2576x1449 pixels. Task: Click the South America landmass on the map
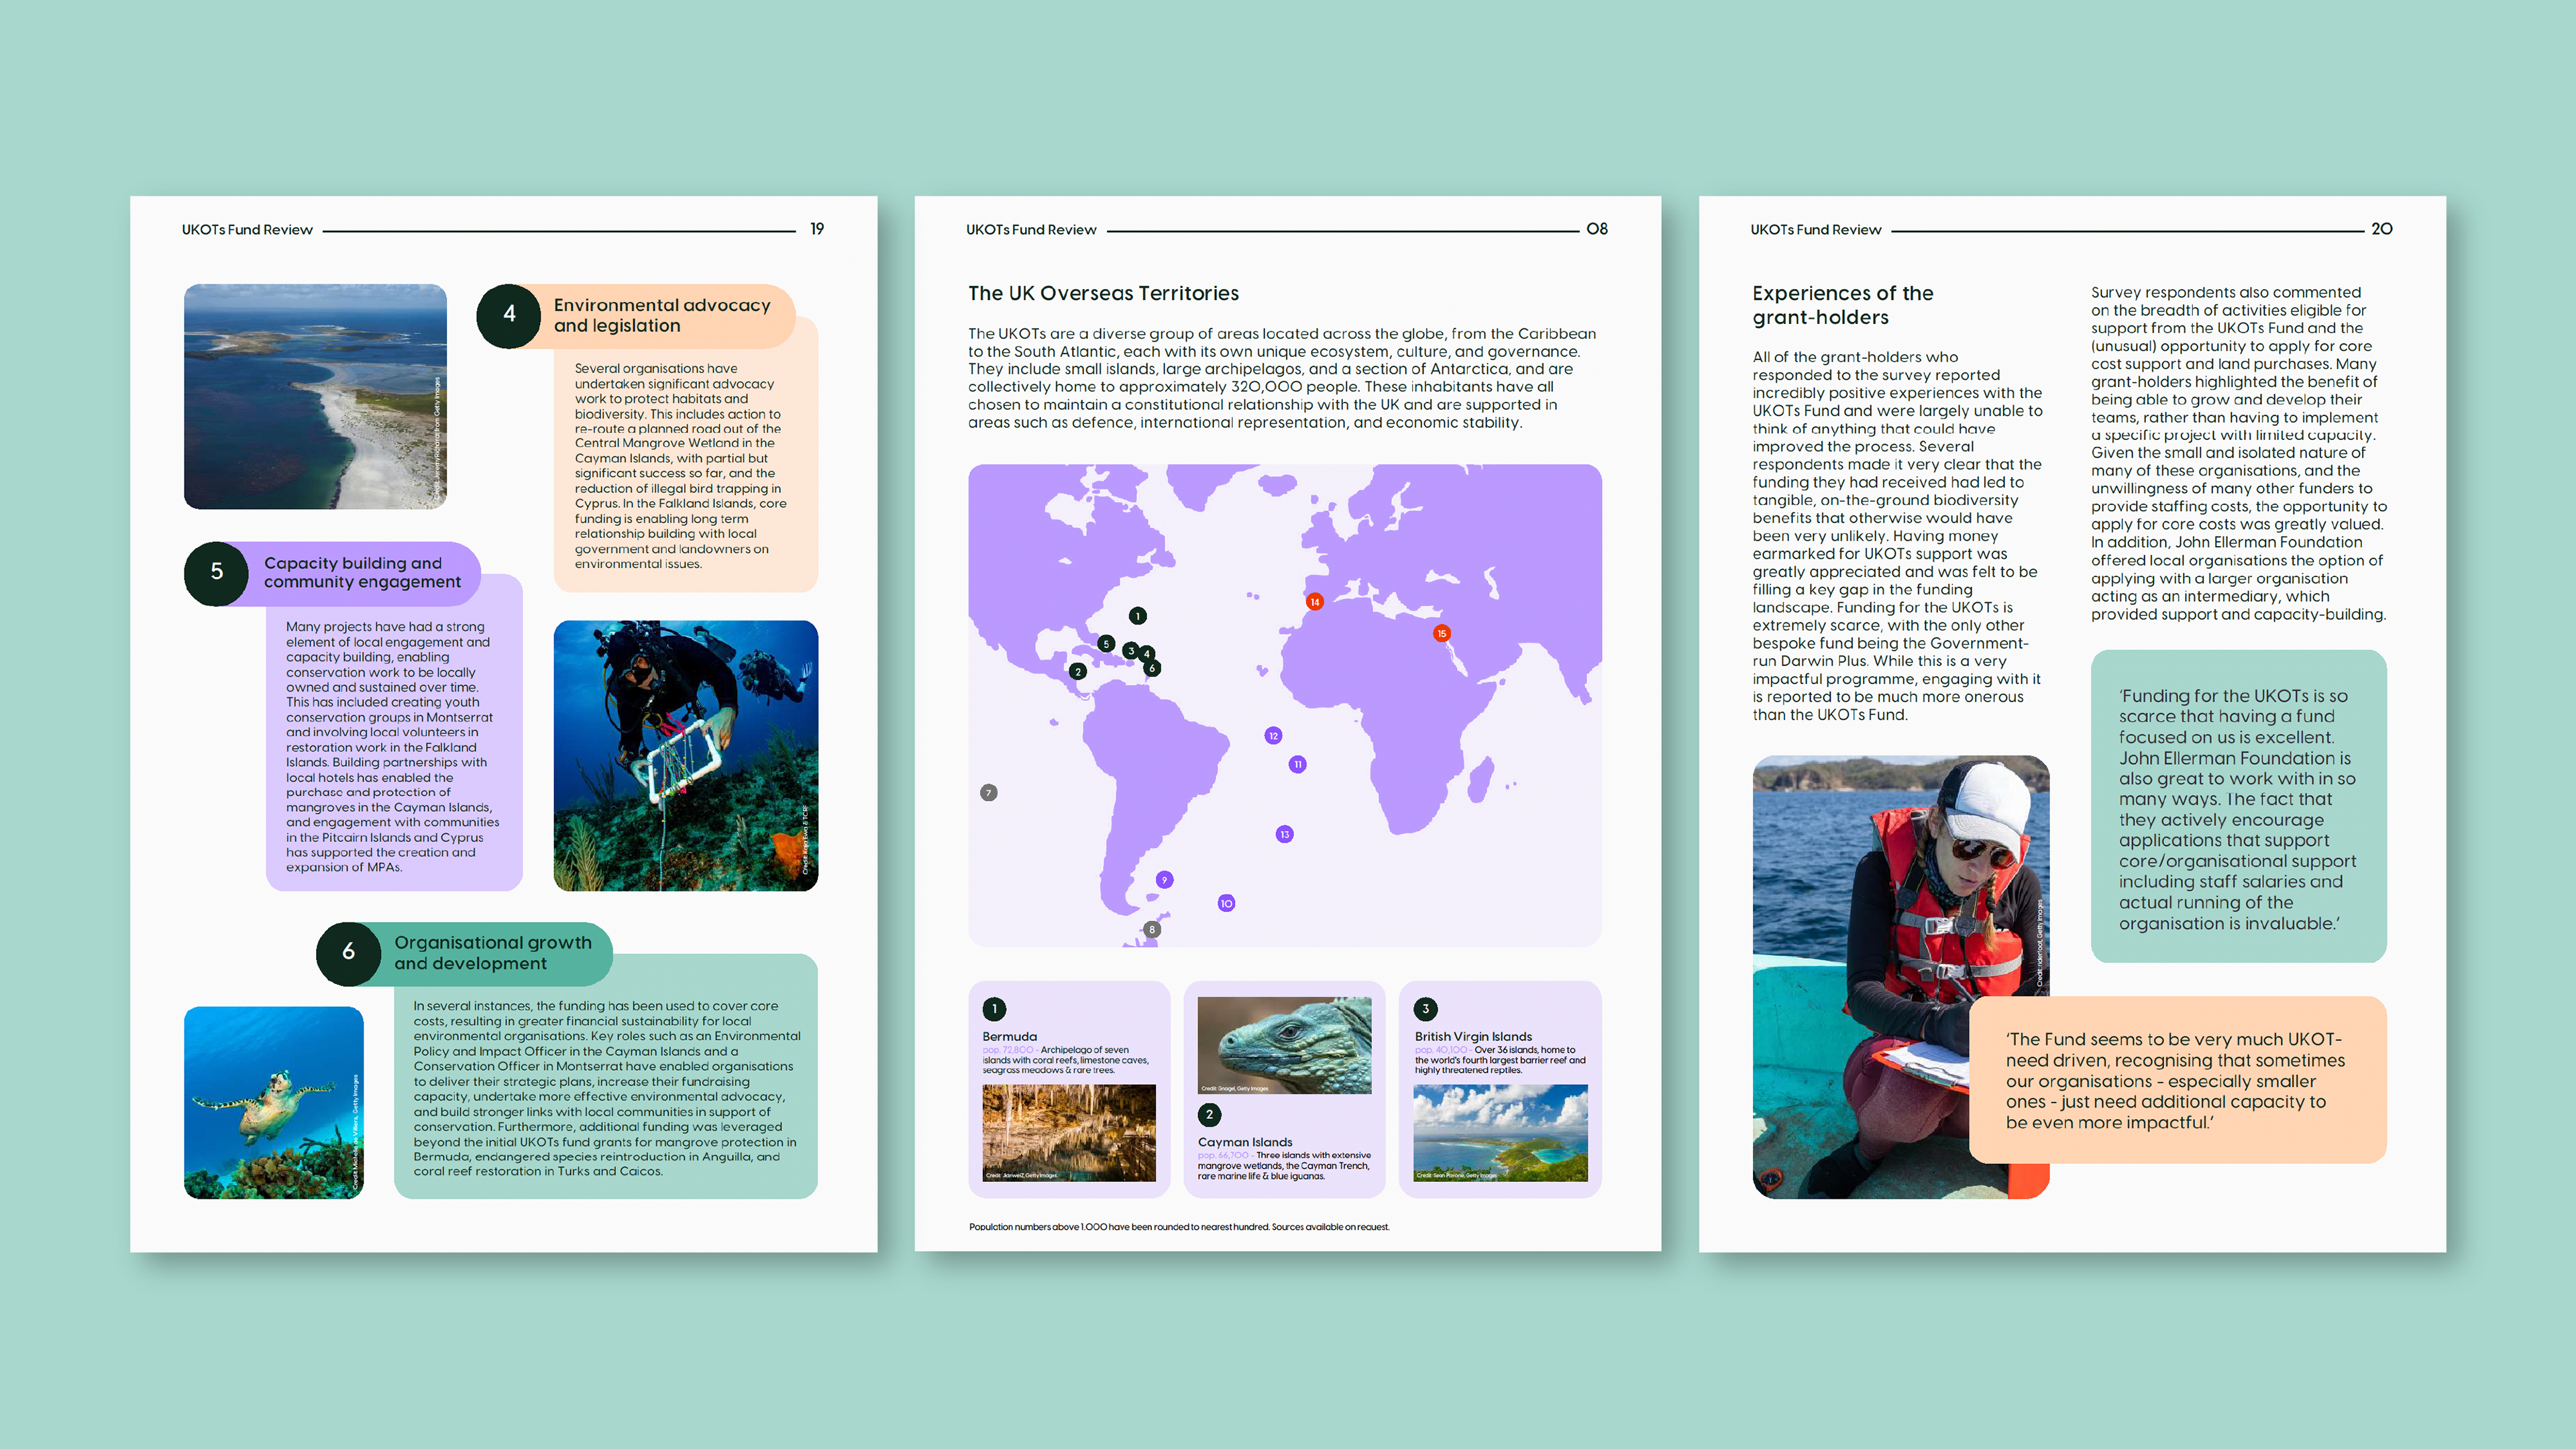tap(1150, 790)
